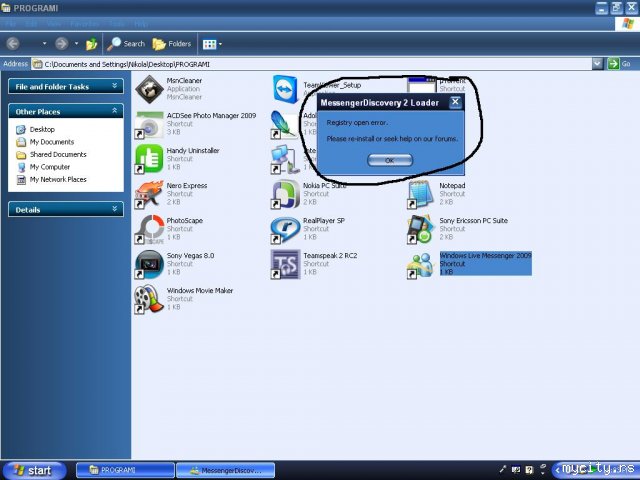Open the Forward button history dropdown arrow
This screenshot has height=480, width=640.
click(x=76, y=44)
